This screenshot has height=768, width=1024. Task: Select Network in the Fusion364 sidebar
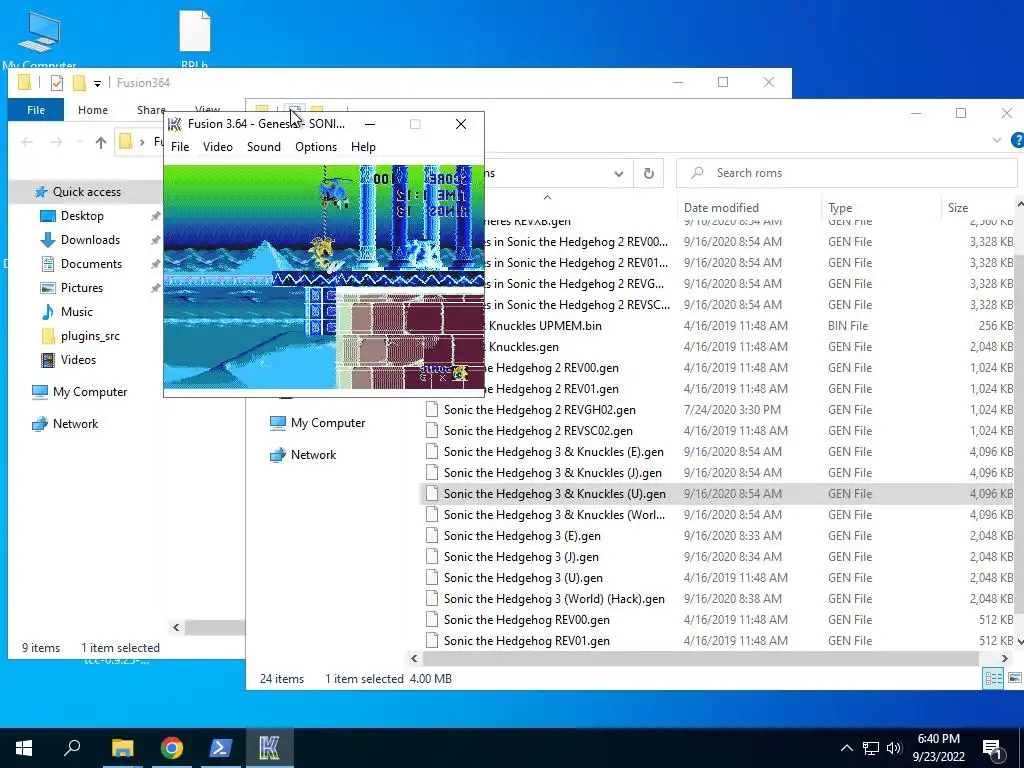click(75, 424)
